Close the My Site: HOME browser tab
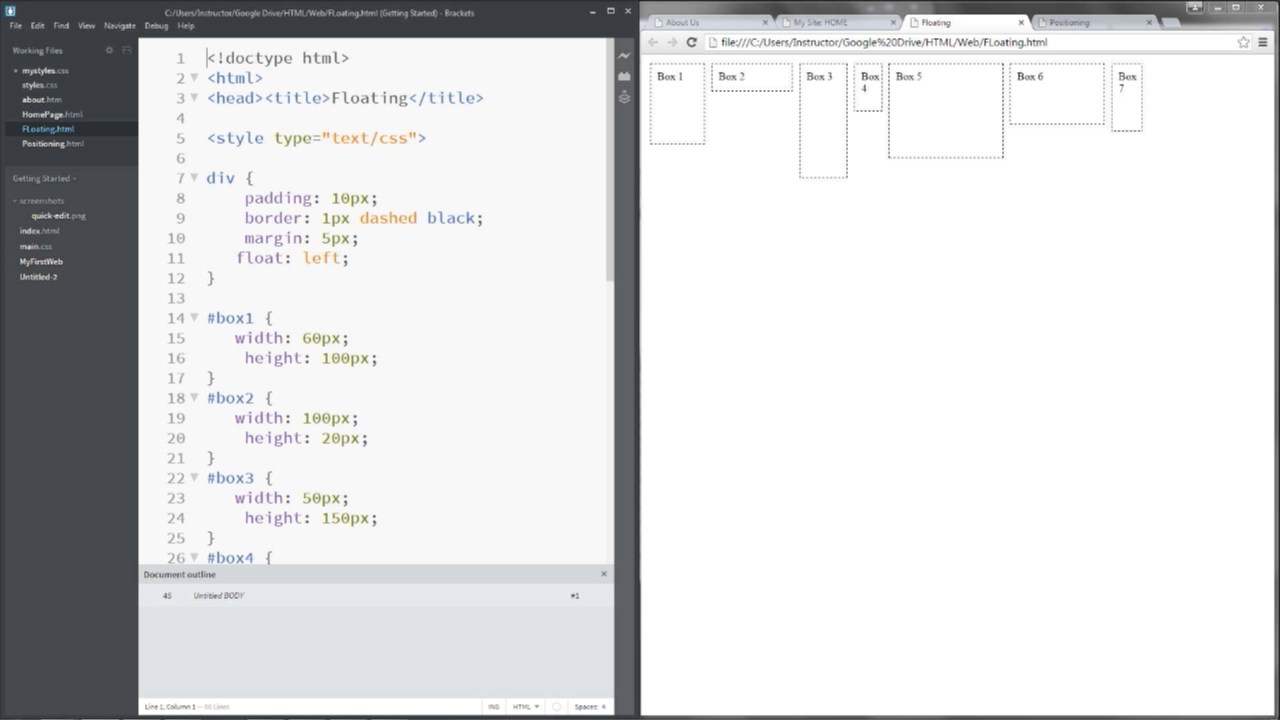Screen dimensions: 1280x720 (893, 22)
